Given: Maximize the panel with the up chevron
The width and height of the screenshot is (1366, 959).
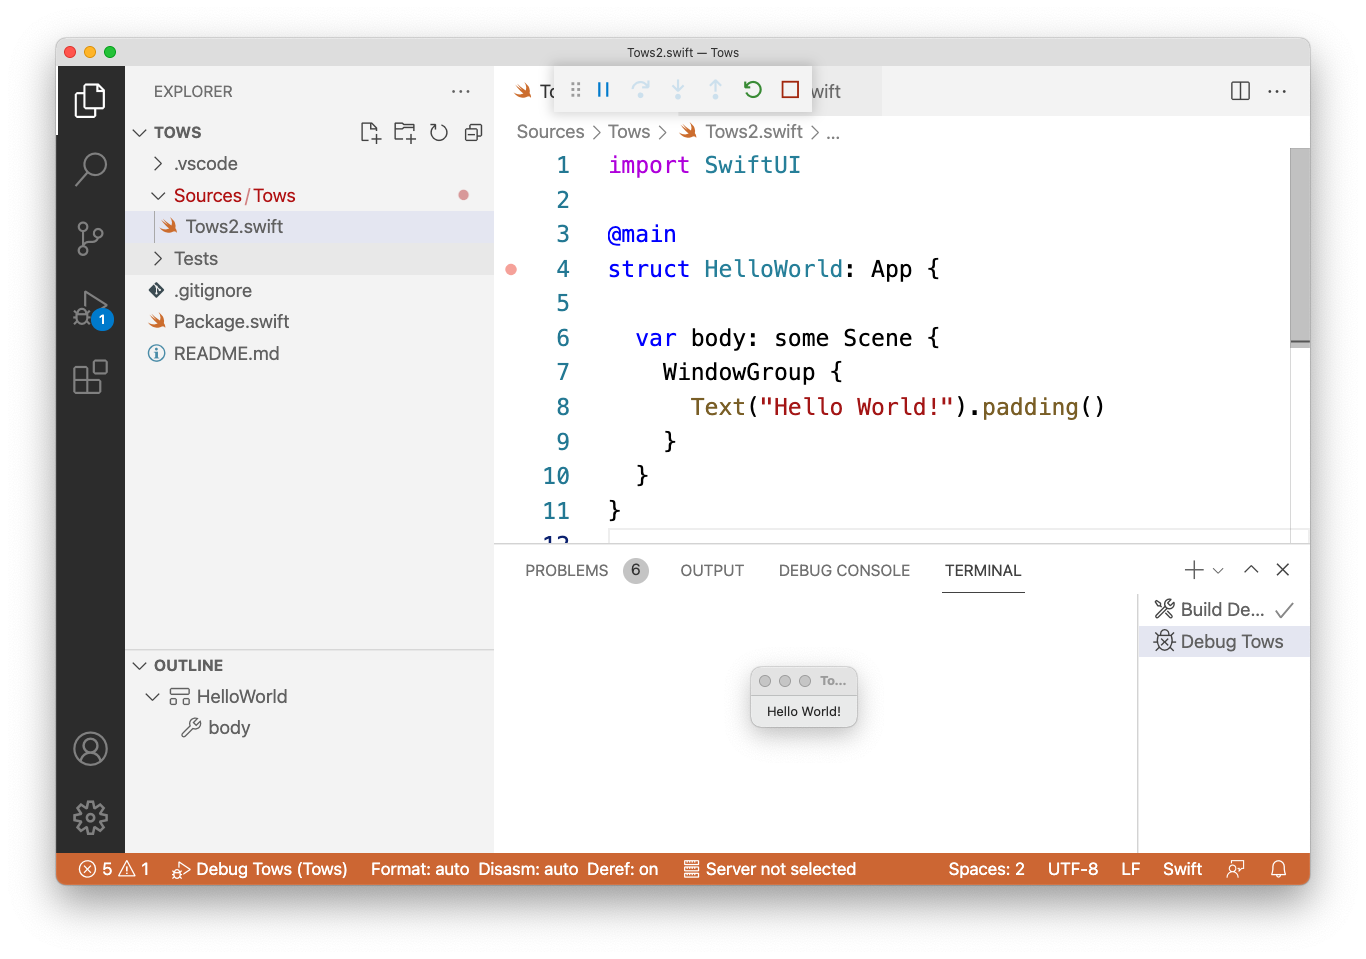Looking at the screenshot, I should click(1251, 570).
